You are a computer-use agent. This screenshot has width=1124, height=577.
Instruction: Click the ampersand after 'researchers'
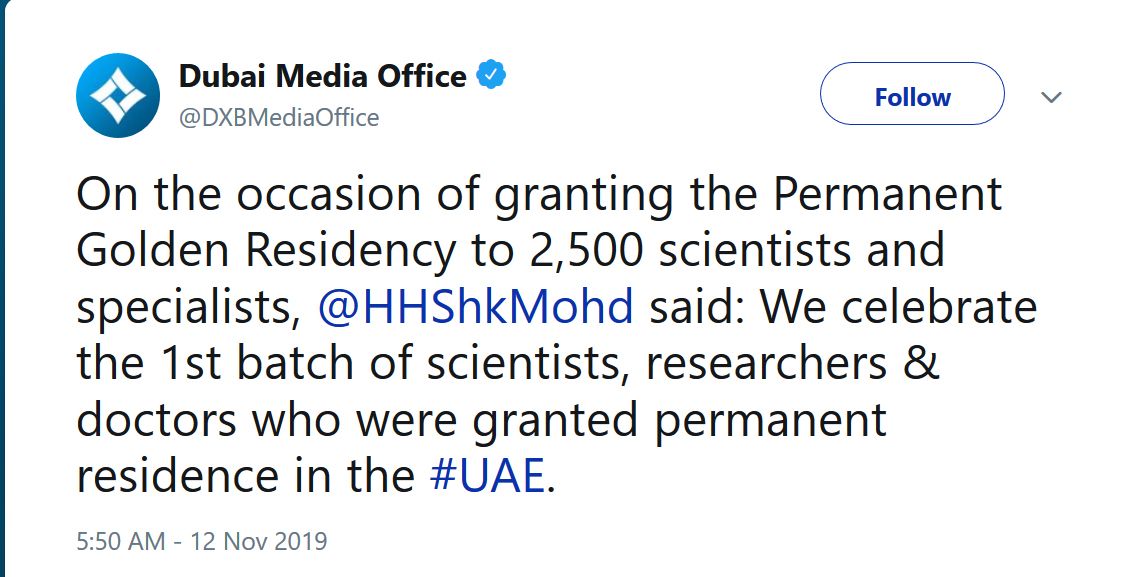(x=922, y=364)
